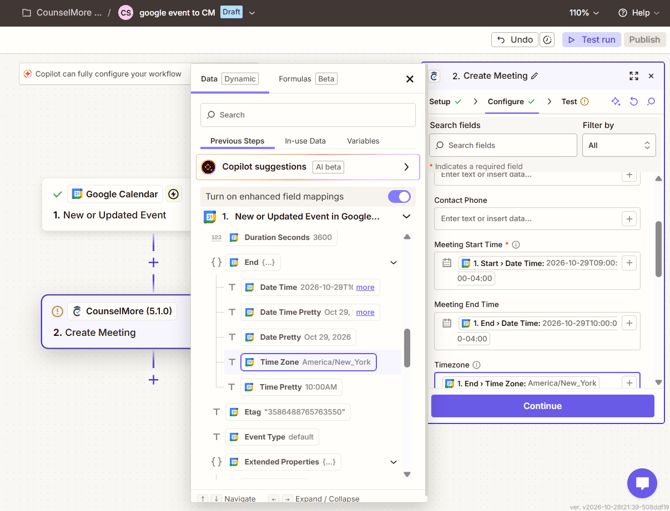The height and width of the screenshot is (511, 670).
Task: Switch to Formulas Beta tab
Action: [308, 79]
